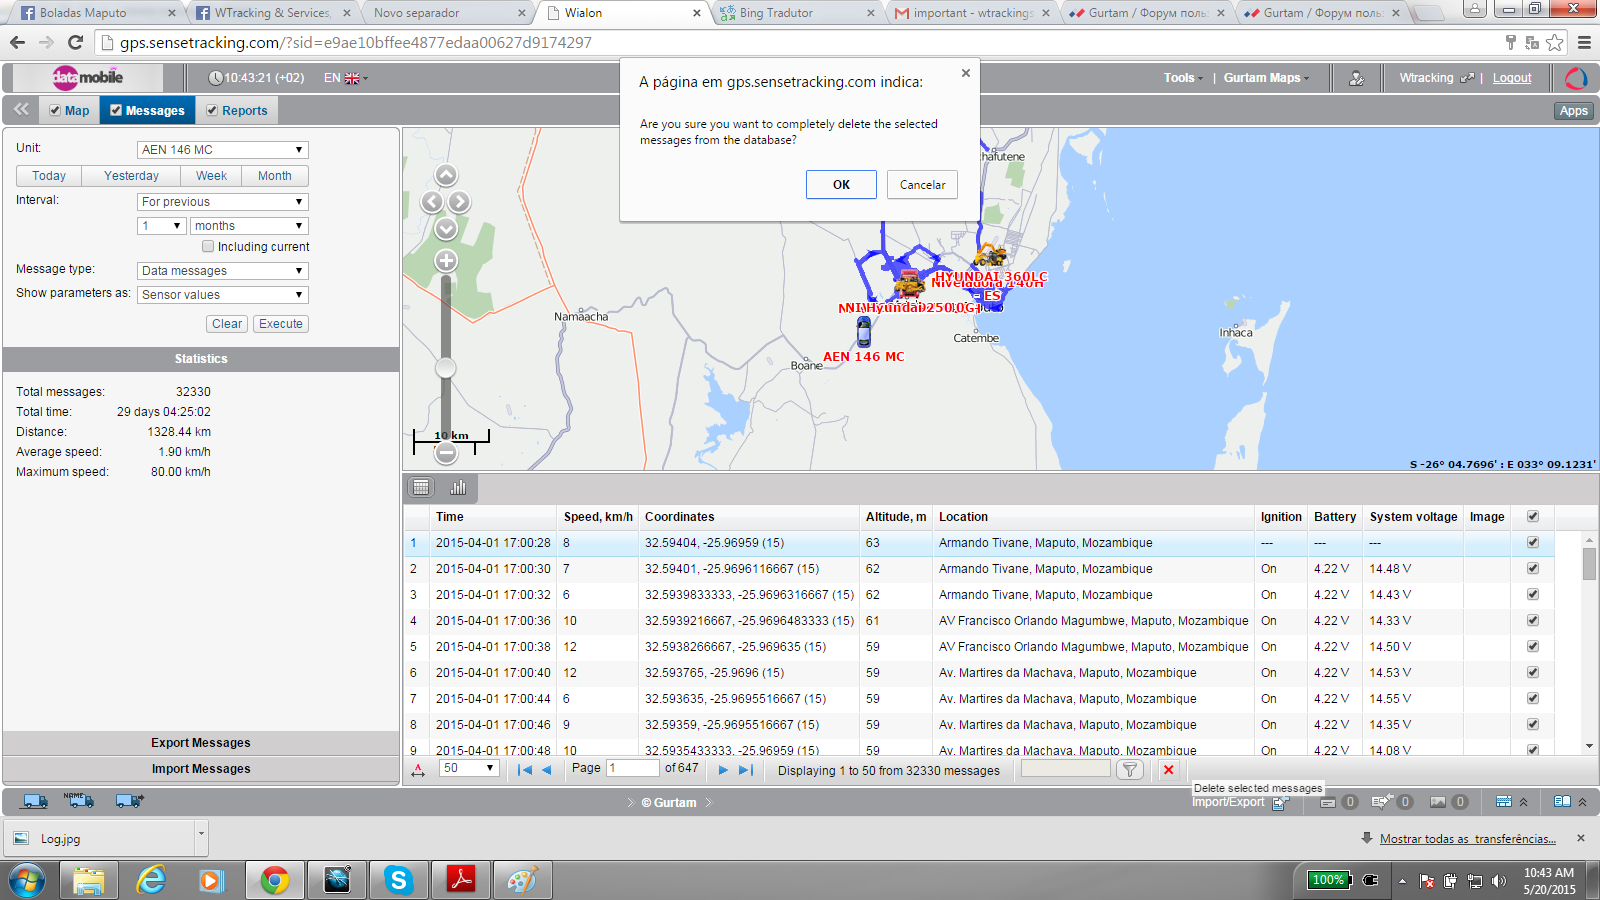Go to next page arrow in pagination

tap(723, 769)
